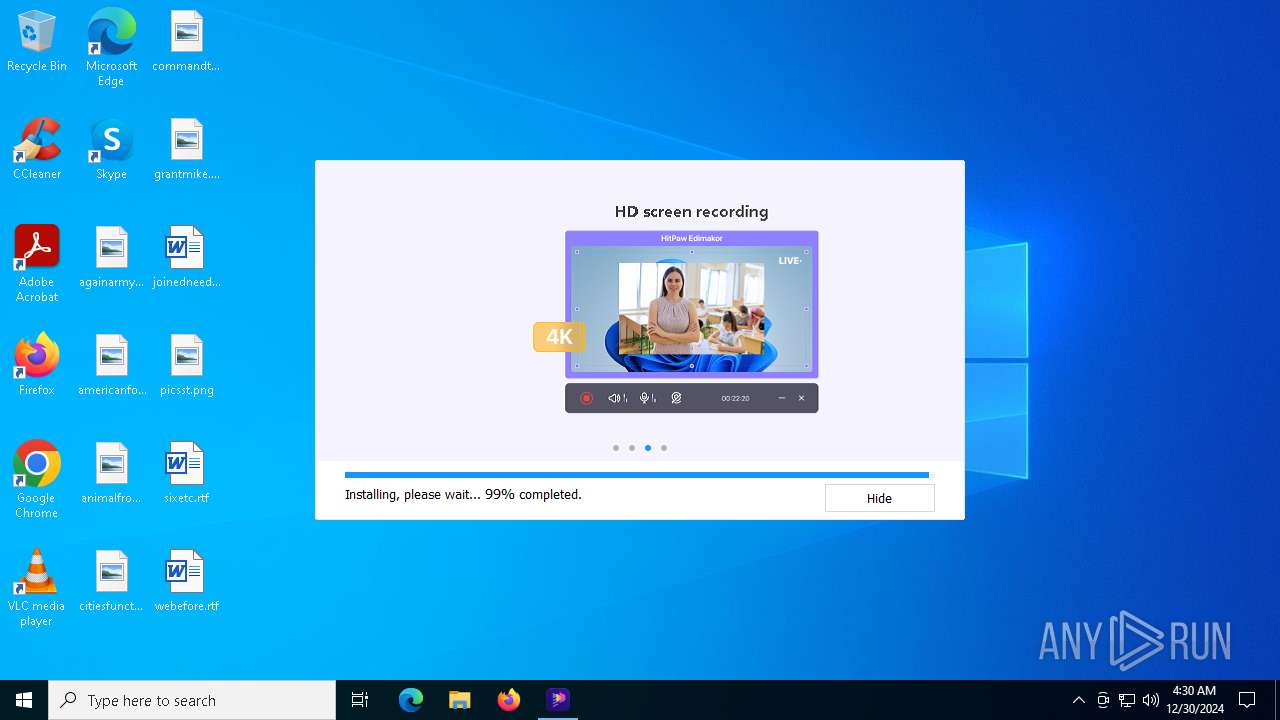Open clock and date flyout
Image resolution: width=1280 pixels, height=720 pixels.
click(1195, 700)
